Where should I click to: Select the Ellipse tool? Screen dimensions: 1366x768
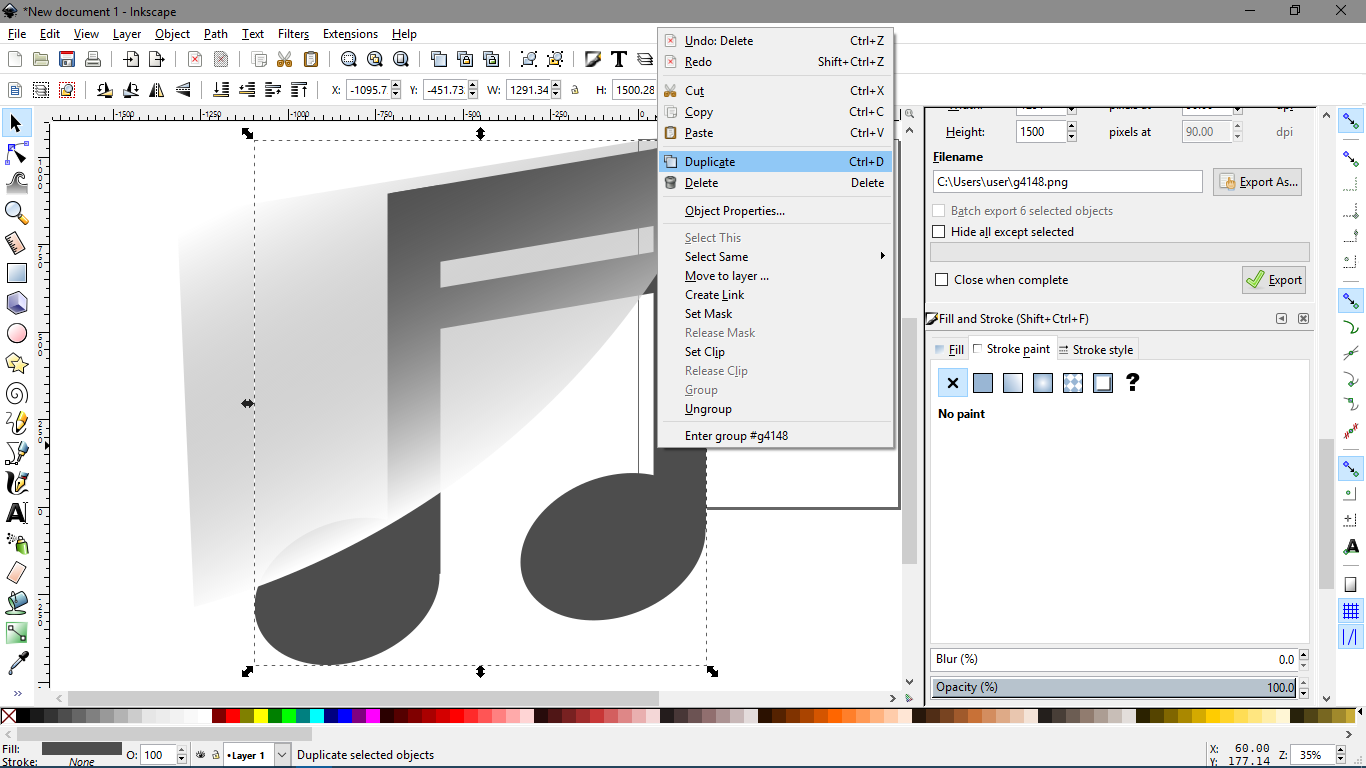coord(17,333)
